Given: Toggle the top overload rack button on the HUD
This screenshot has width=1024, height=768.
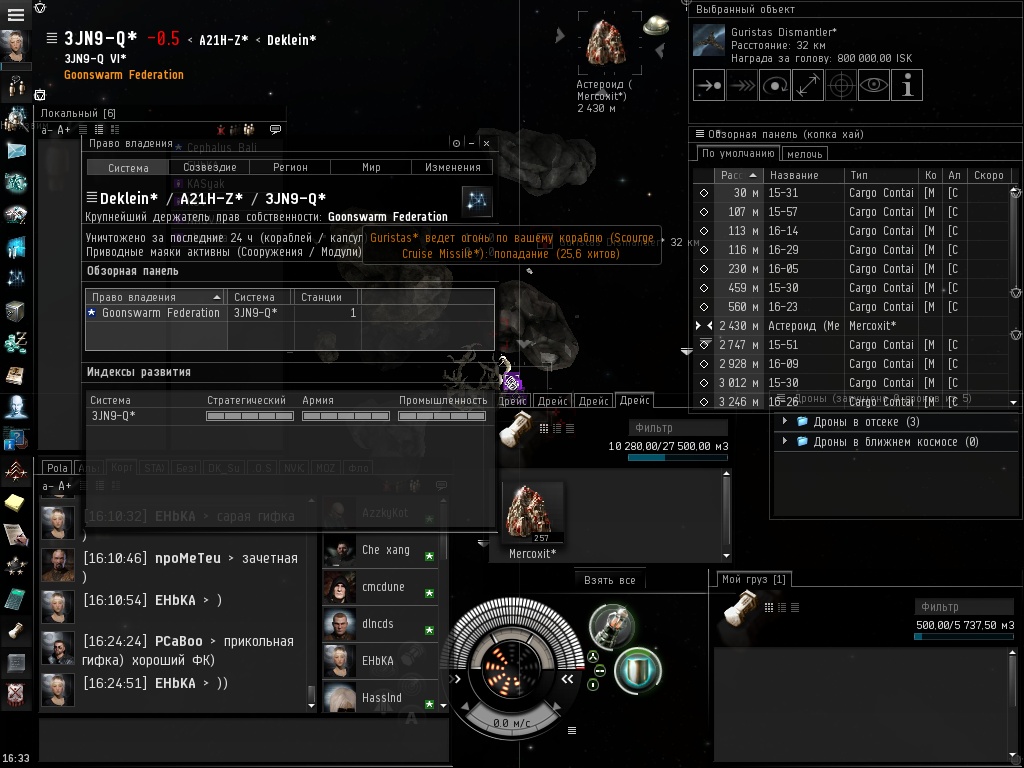Looking at the screenshot, I should click(x=593, y=656).
